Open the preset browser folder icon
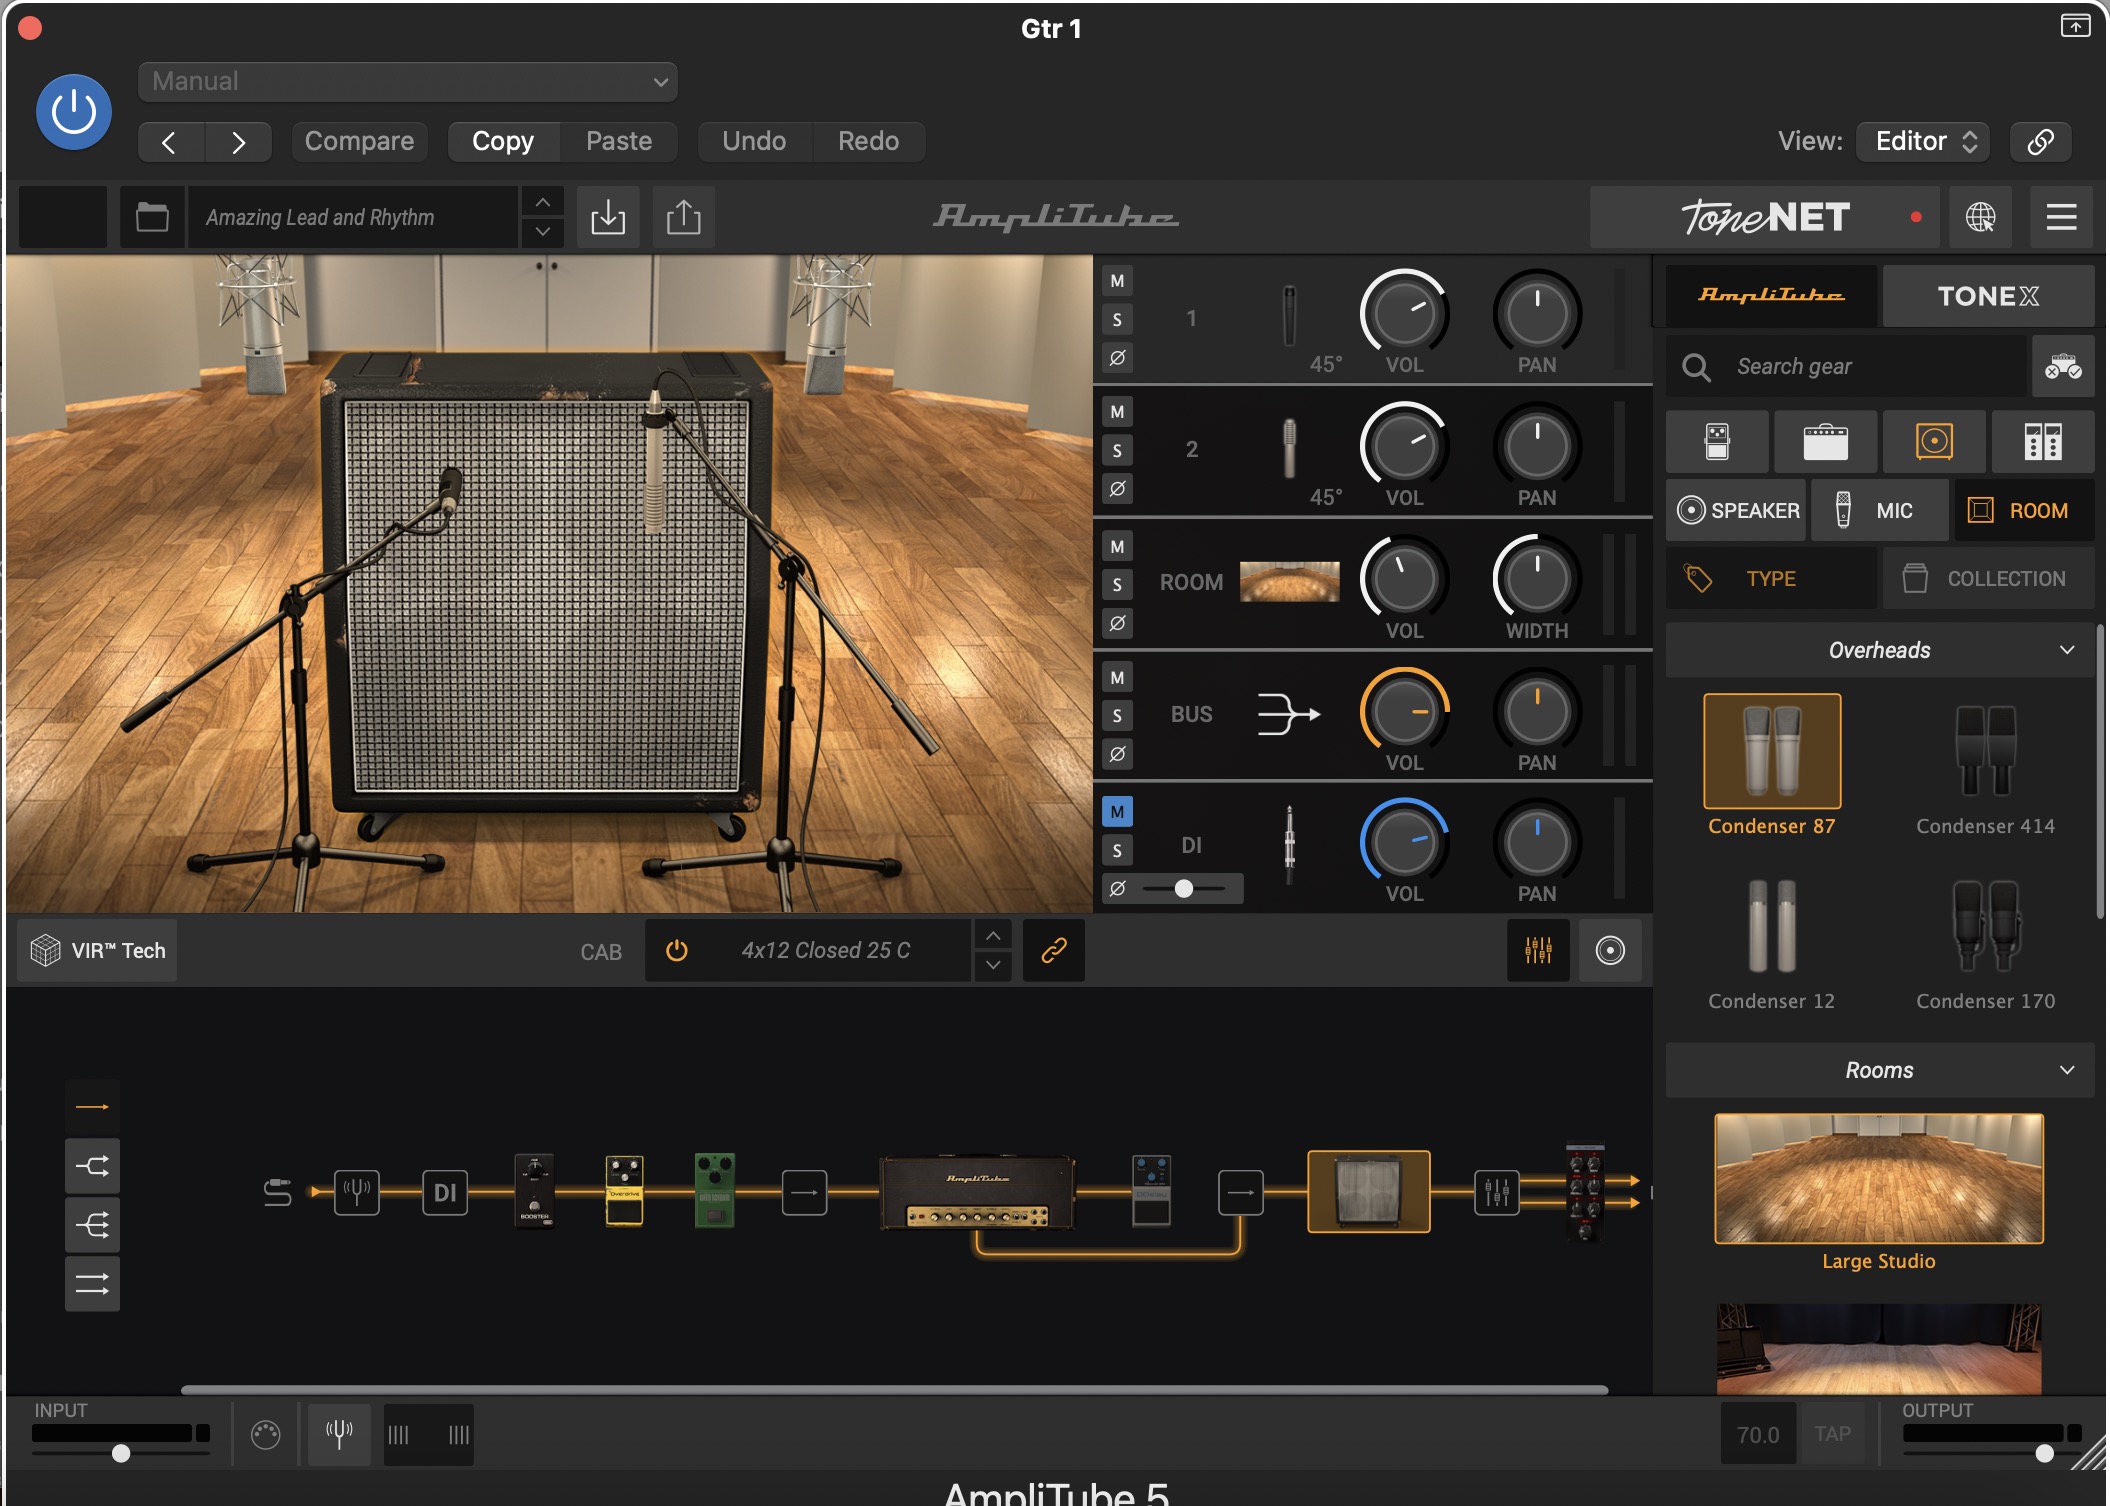This screenshot has width=2110, height=1506. click(x=152, y=217)
